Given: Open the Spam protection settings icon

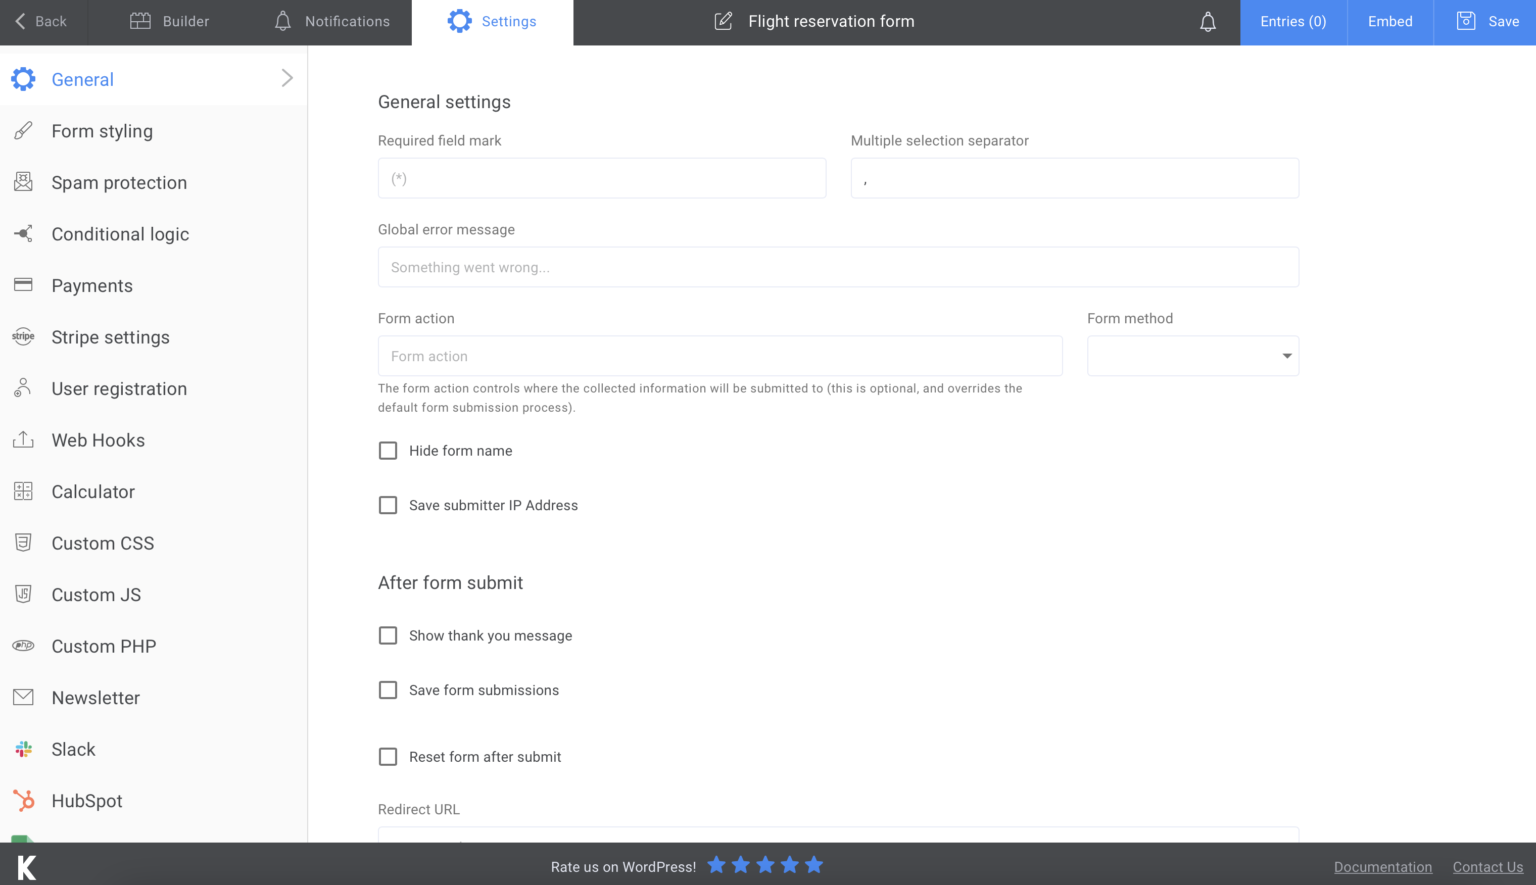Looking at the screenshot, I should point(23,182).
